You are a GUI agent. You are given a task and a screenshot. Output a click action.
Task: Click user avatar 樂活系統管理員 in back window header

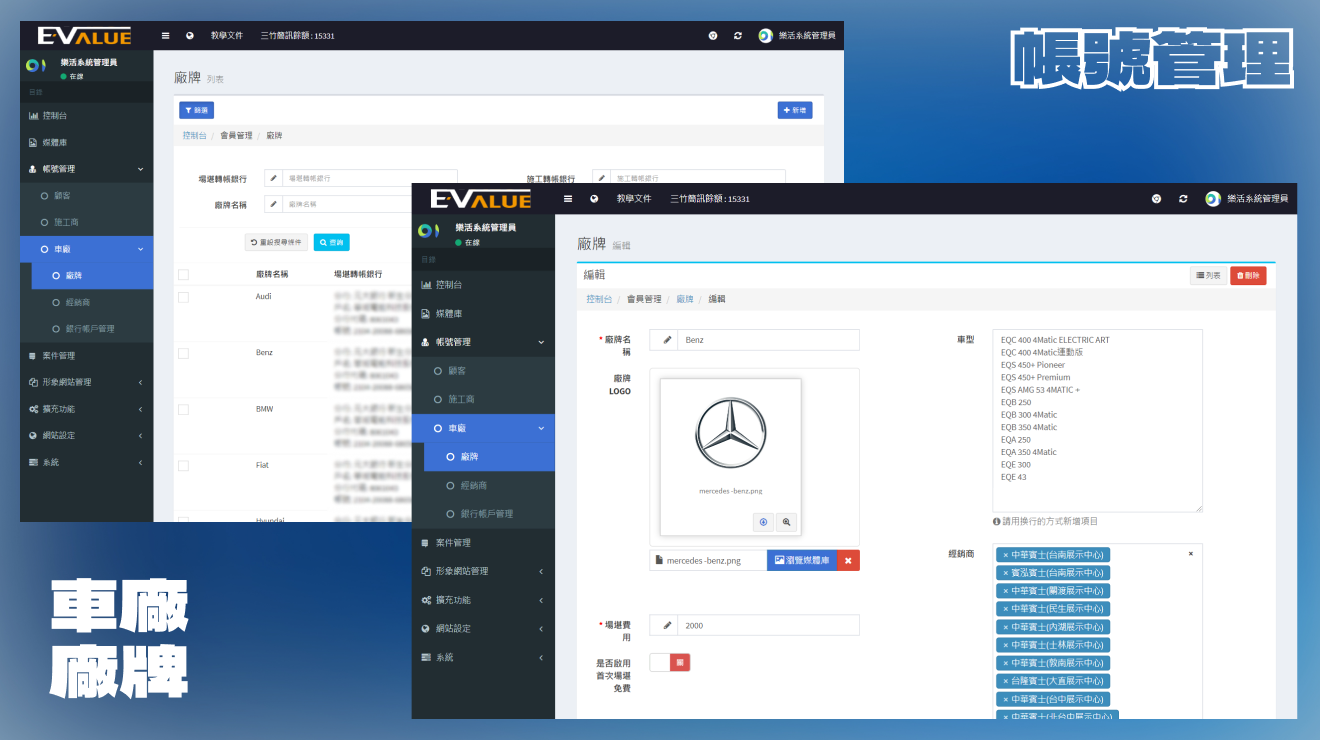(796, 35)
